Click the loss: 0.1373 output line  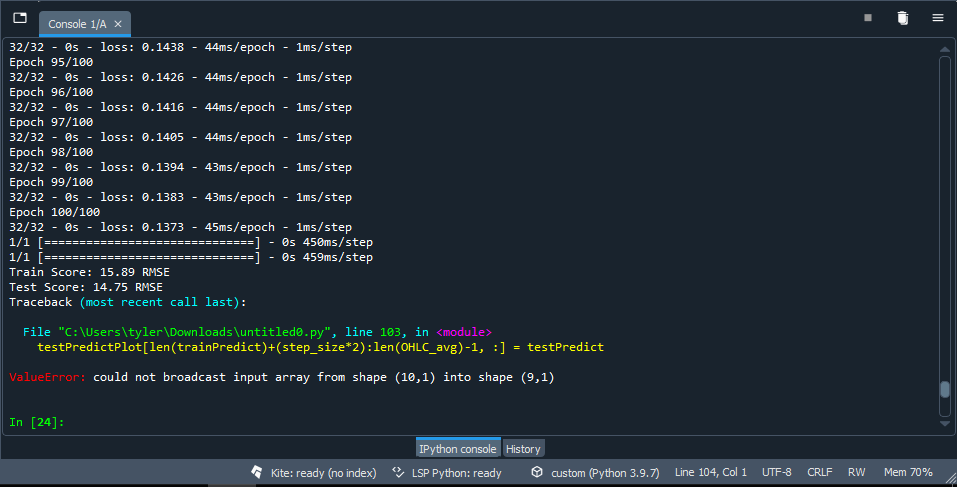[x=180, y=227]
